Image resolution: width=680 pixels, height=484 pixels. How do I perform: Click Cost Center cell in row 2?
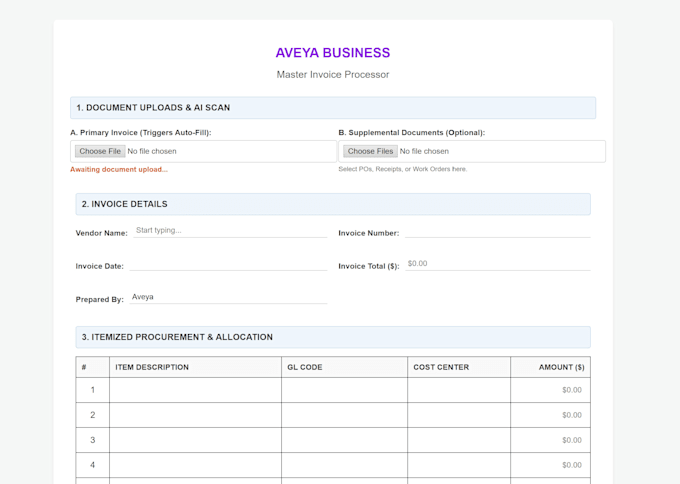459,415
